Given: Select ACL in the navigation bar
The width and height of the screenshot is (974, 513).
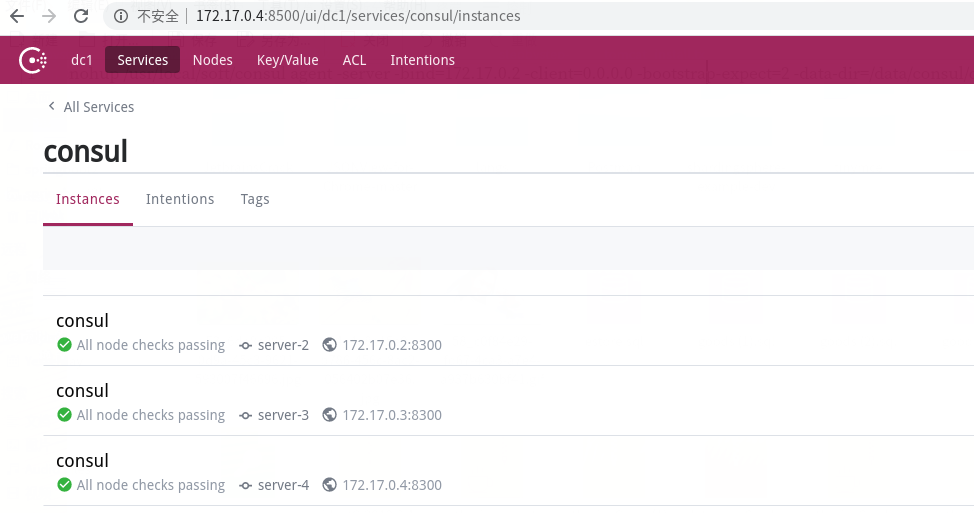Looking at the screenshot, I should pos(354,60).
